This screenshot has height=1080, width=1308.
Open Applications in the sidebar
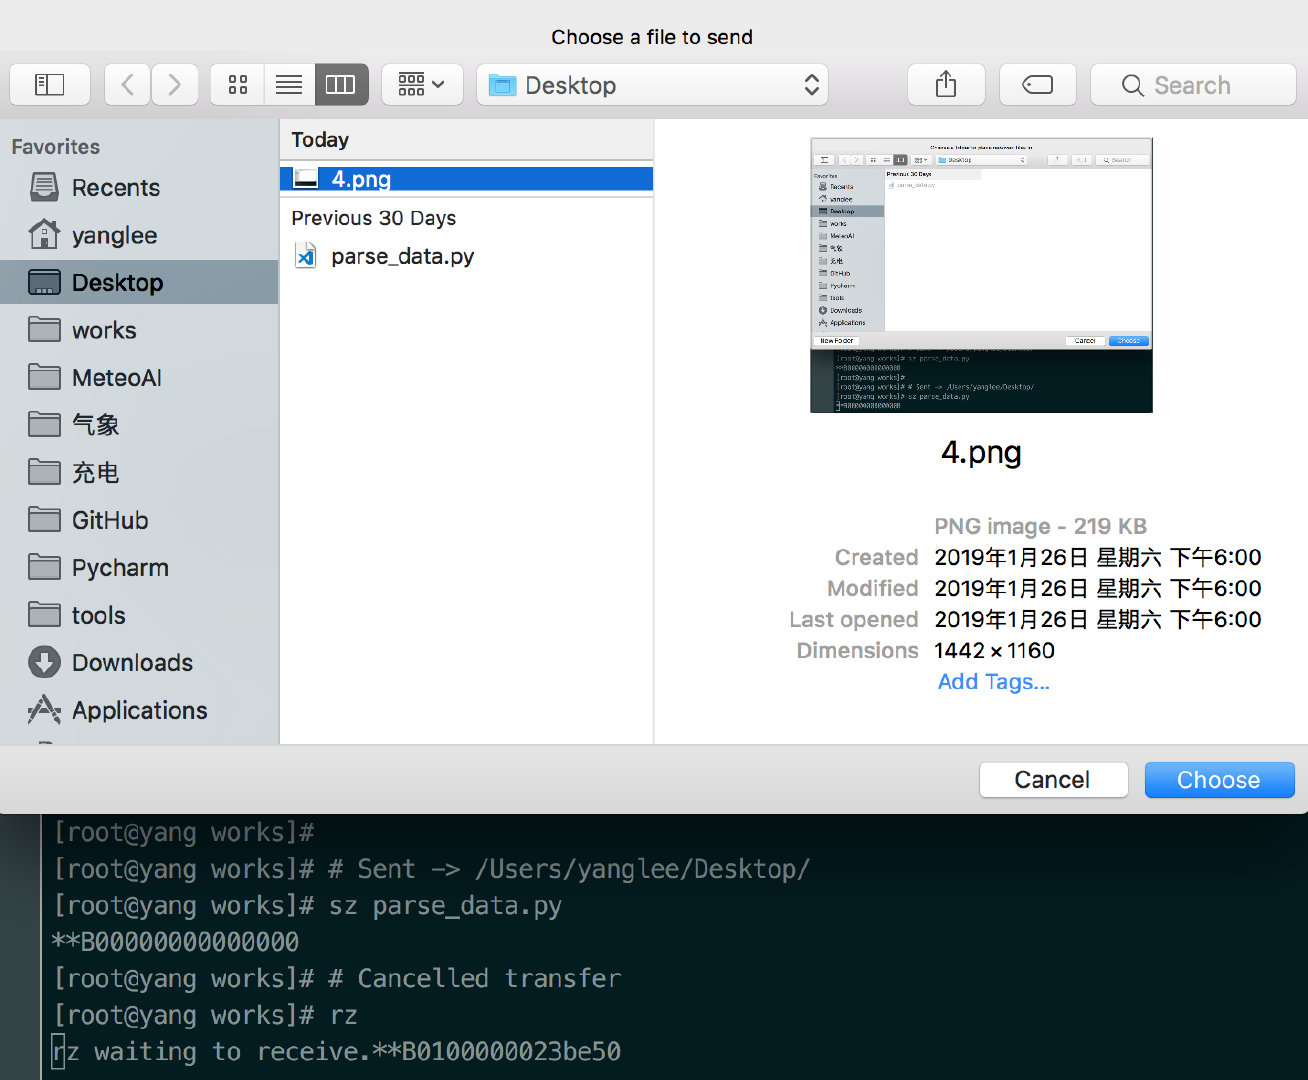click(139, 711)
